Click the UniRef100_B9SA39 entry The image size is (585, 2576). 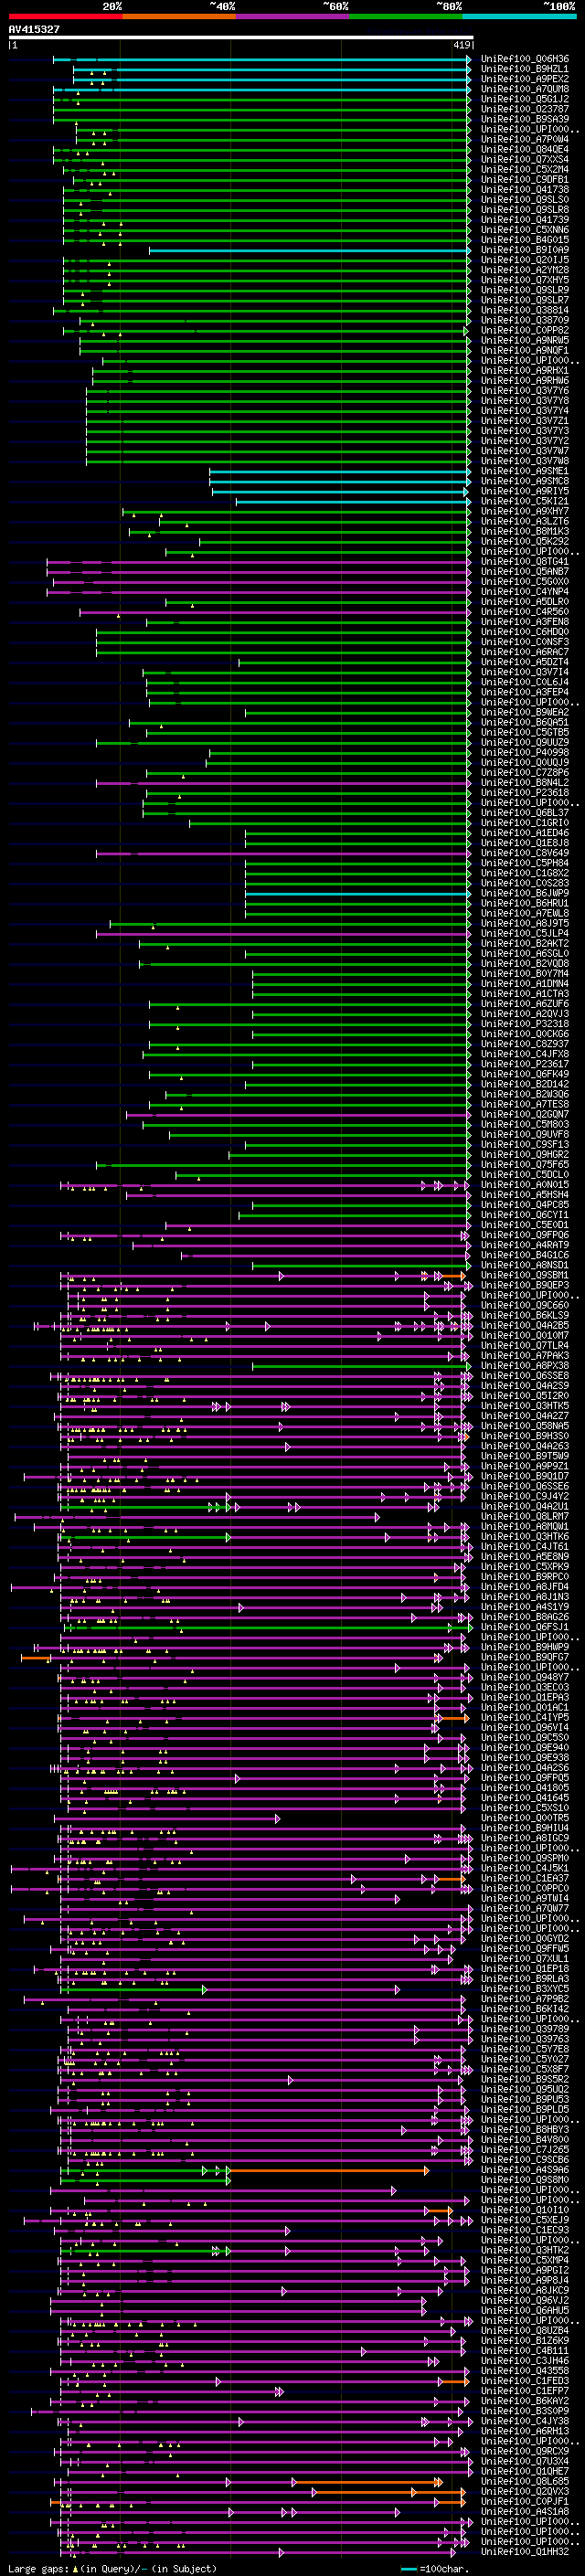pos(525,119)
